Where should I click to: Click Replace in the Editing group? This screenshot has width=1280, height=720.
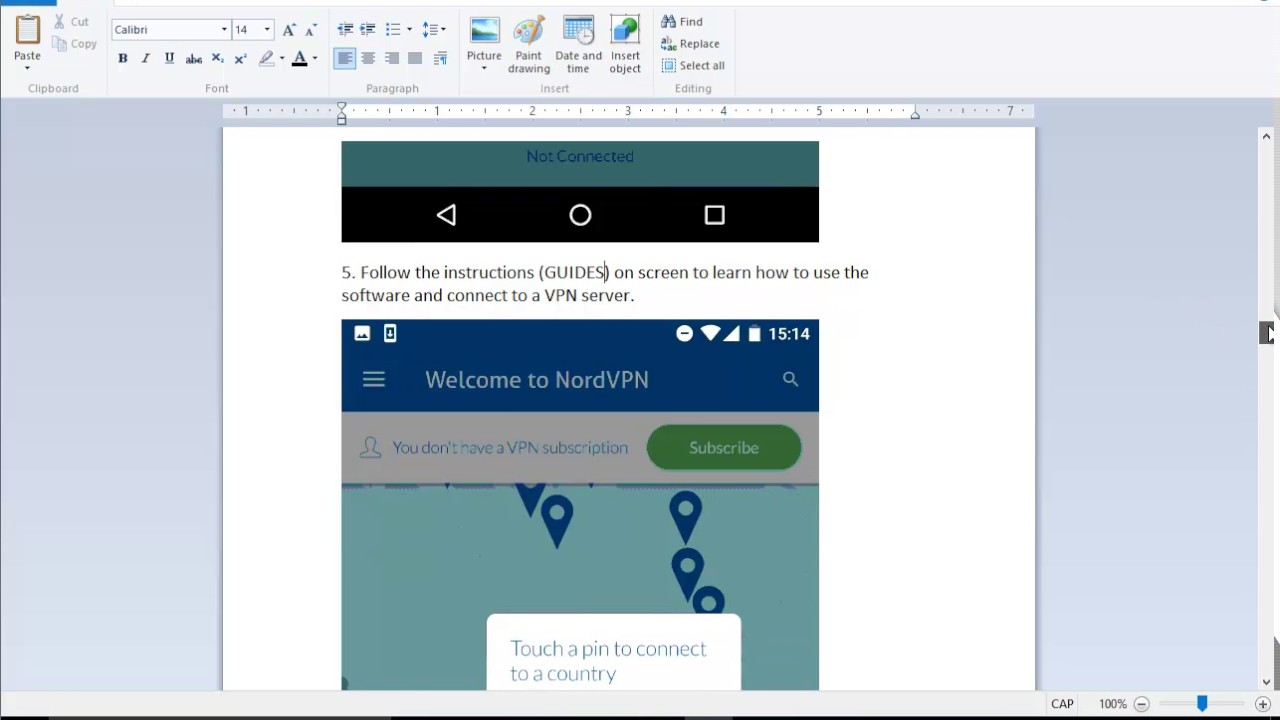click(690, 44)
